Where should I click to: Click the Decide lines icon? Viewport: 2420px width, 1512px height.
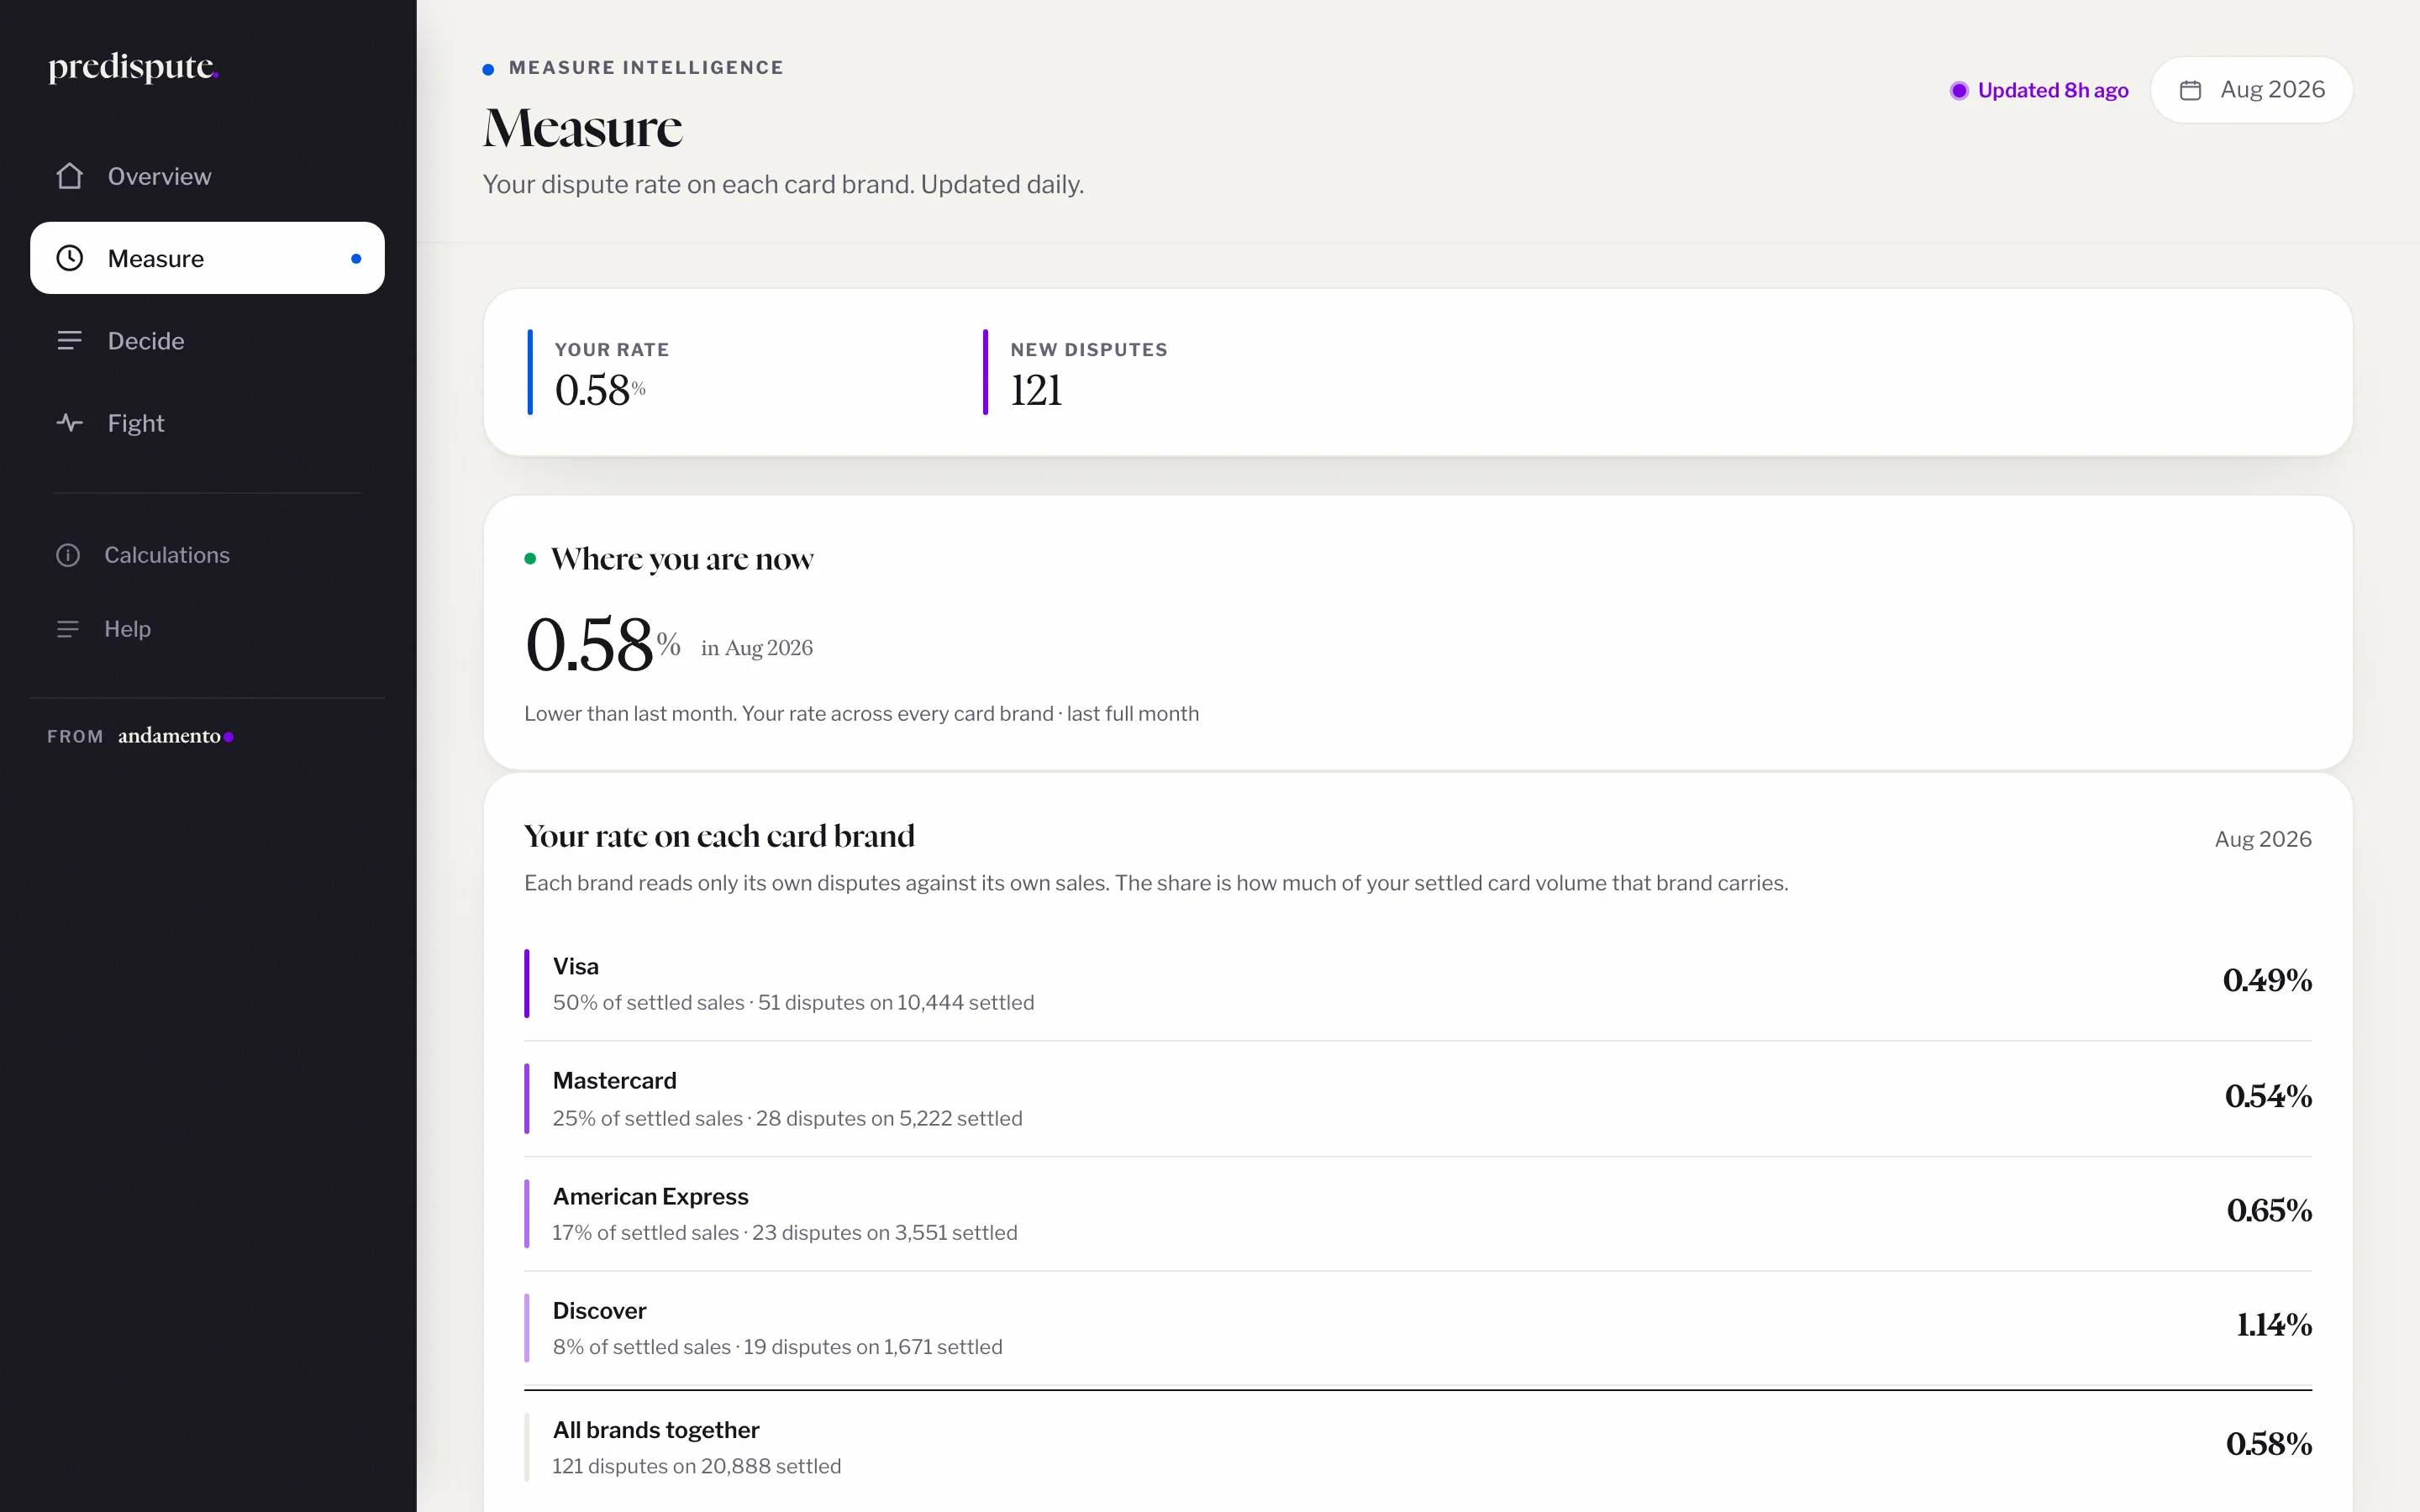click(x=69, y=341)
